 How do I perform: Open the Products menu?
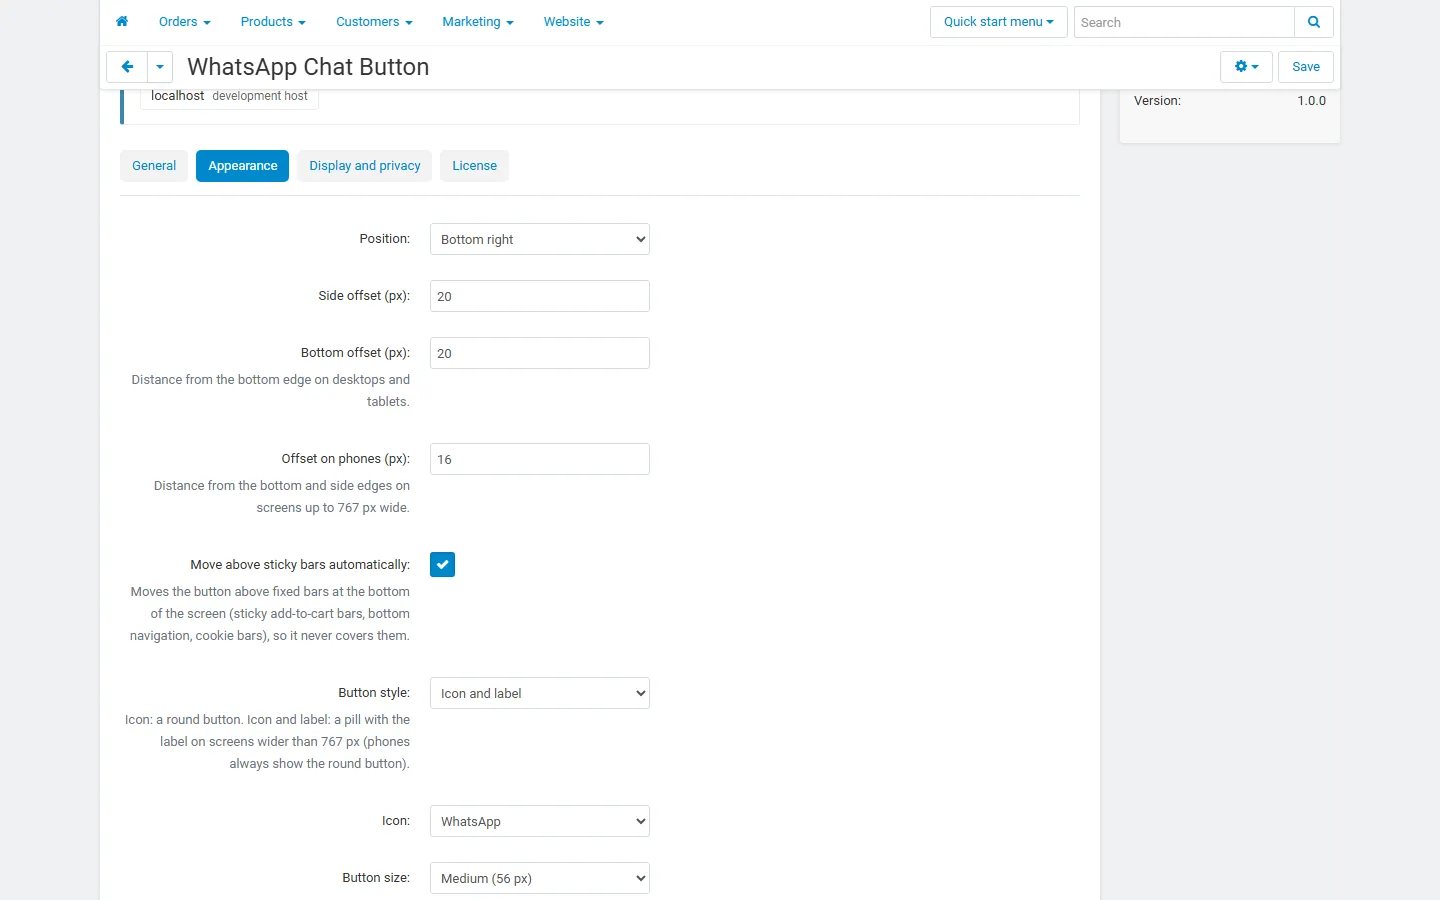[273, 22]
